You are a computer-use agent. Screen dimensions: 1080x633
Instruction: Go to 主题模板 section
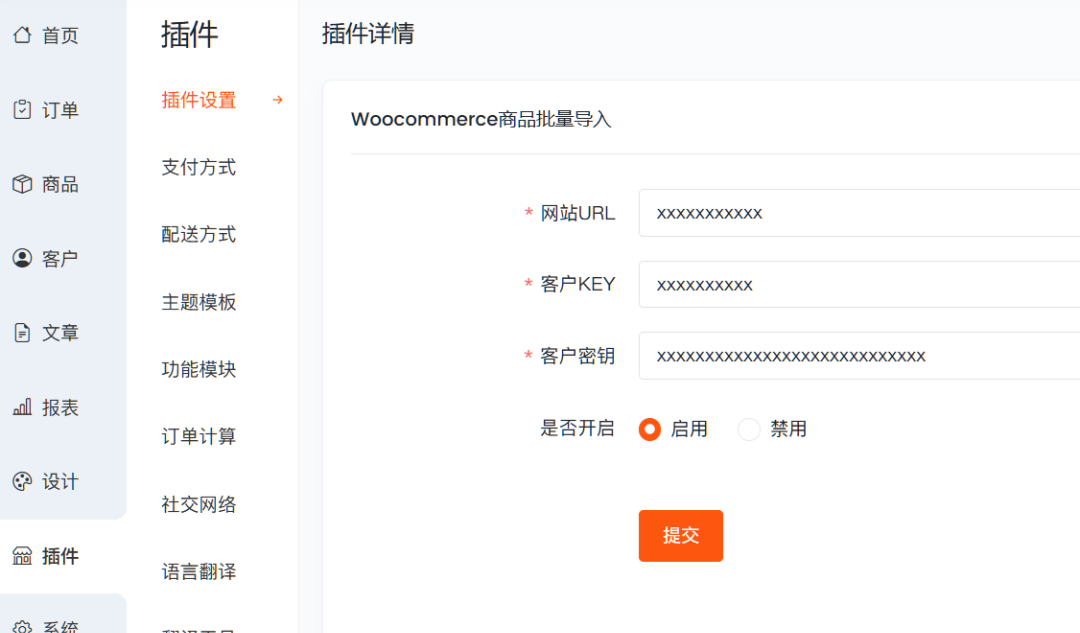(199, 302)
